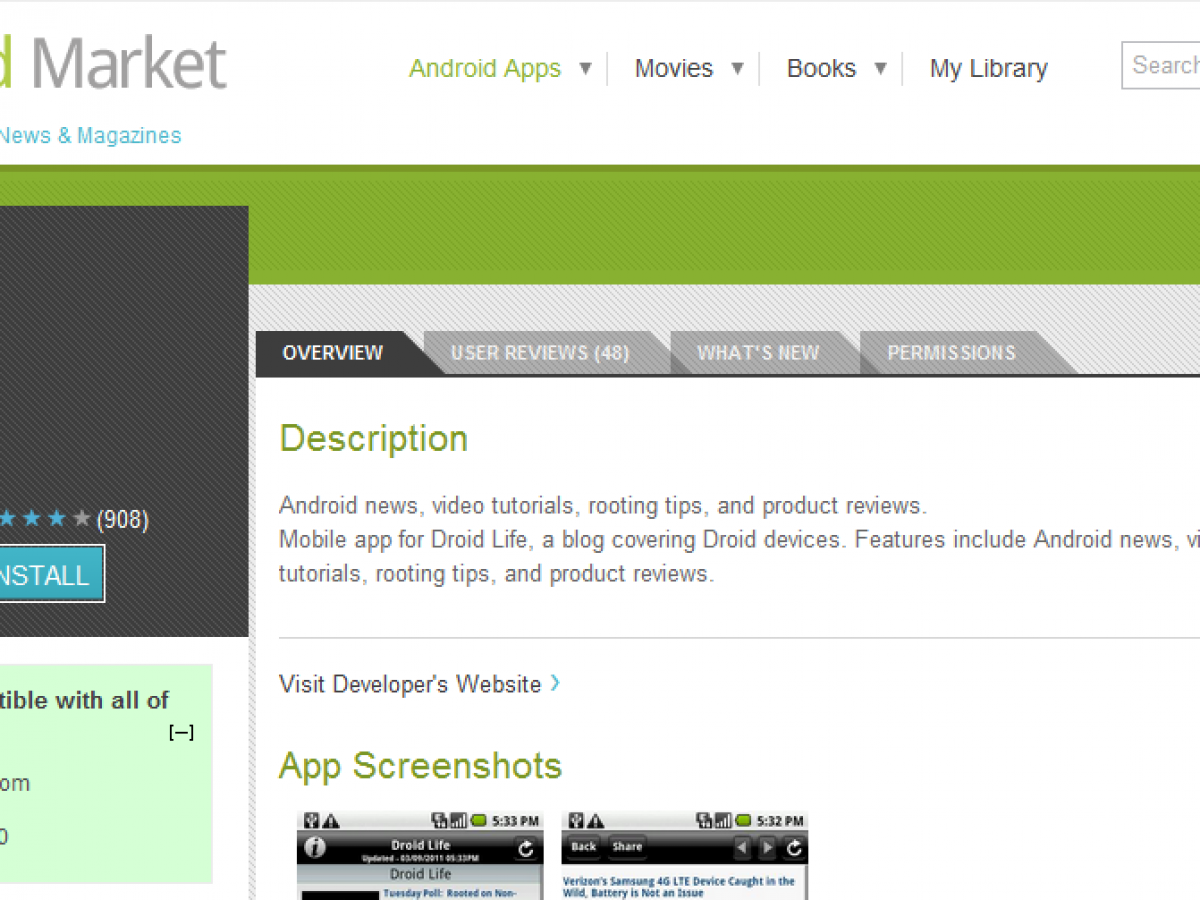Screen dimensions: 1200x900
Task: Click the left arrow icon in second screenshot
Action: (x=742, y=848)
